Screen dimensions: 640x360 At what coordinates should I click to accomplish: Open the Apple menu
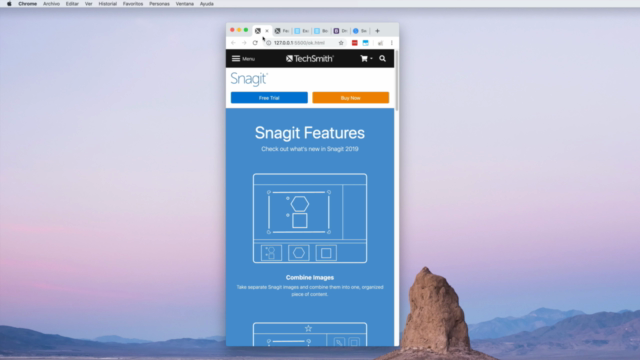pos(9,4)
